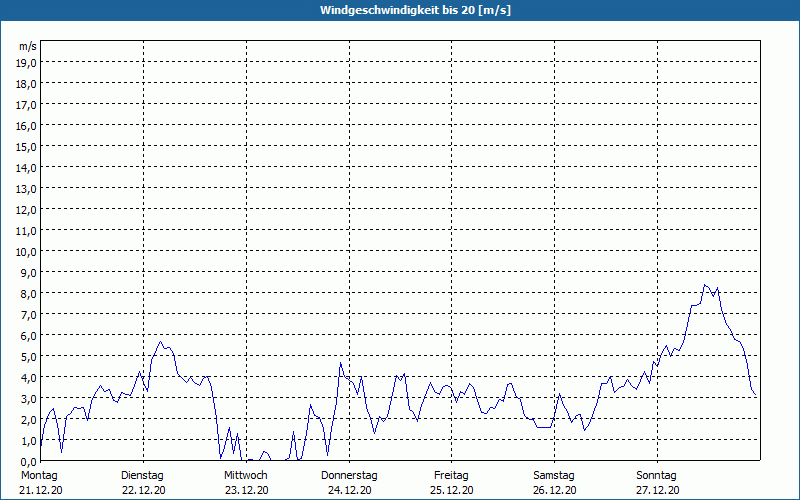Click the 10,0 axis value

tap(26, 252)
